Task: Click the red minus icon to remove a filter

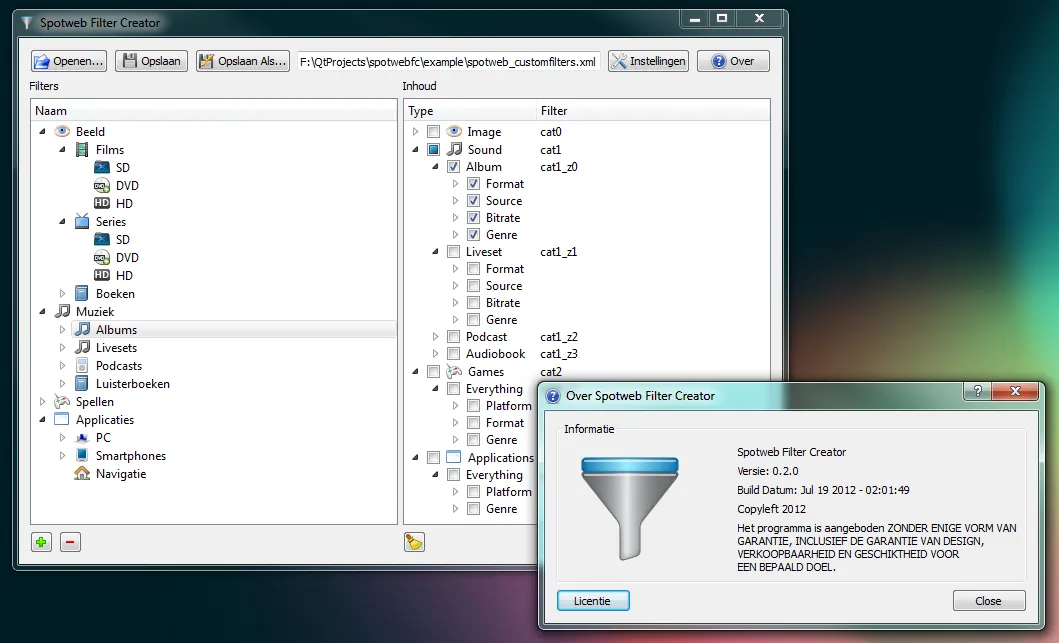Action: [x=69, y=541]
